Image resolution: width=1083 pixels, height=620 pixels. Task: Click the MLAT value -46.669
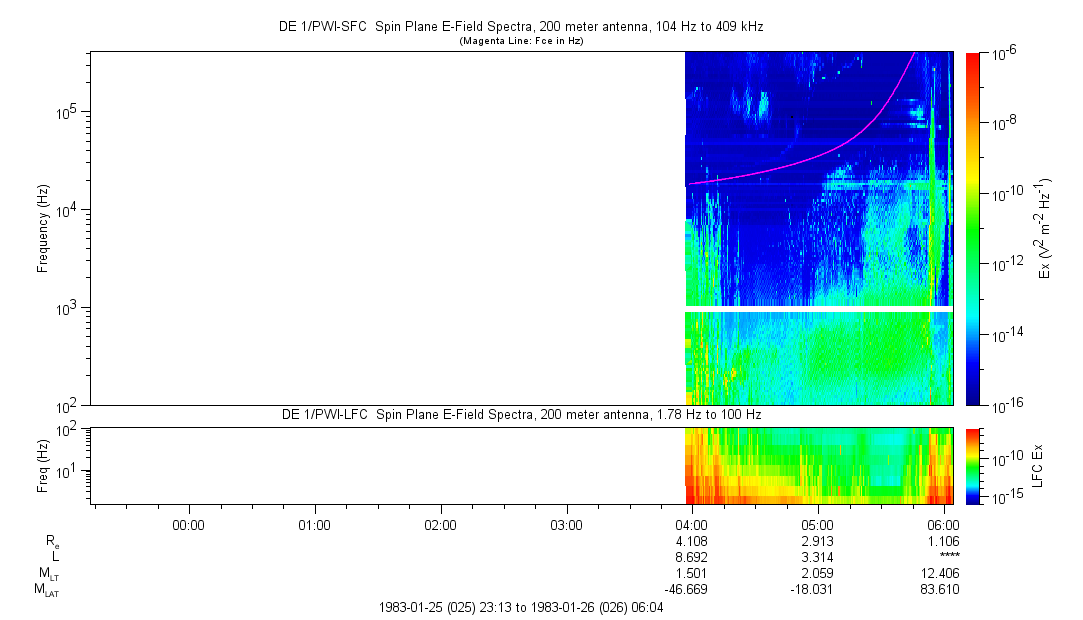click(692, 589)
